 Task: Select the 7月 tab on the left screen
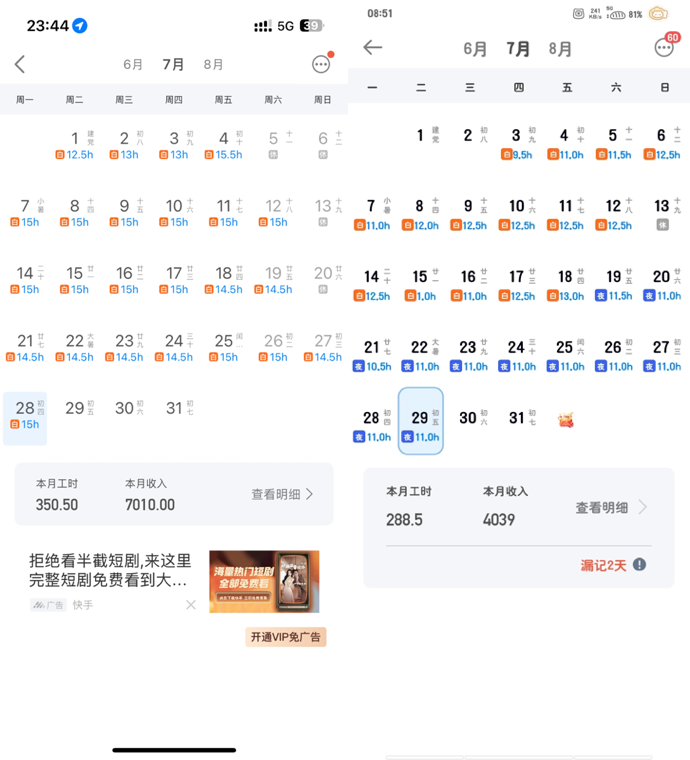coord(174,64)
